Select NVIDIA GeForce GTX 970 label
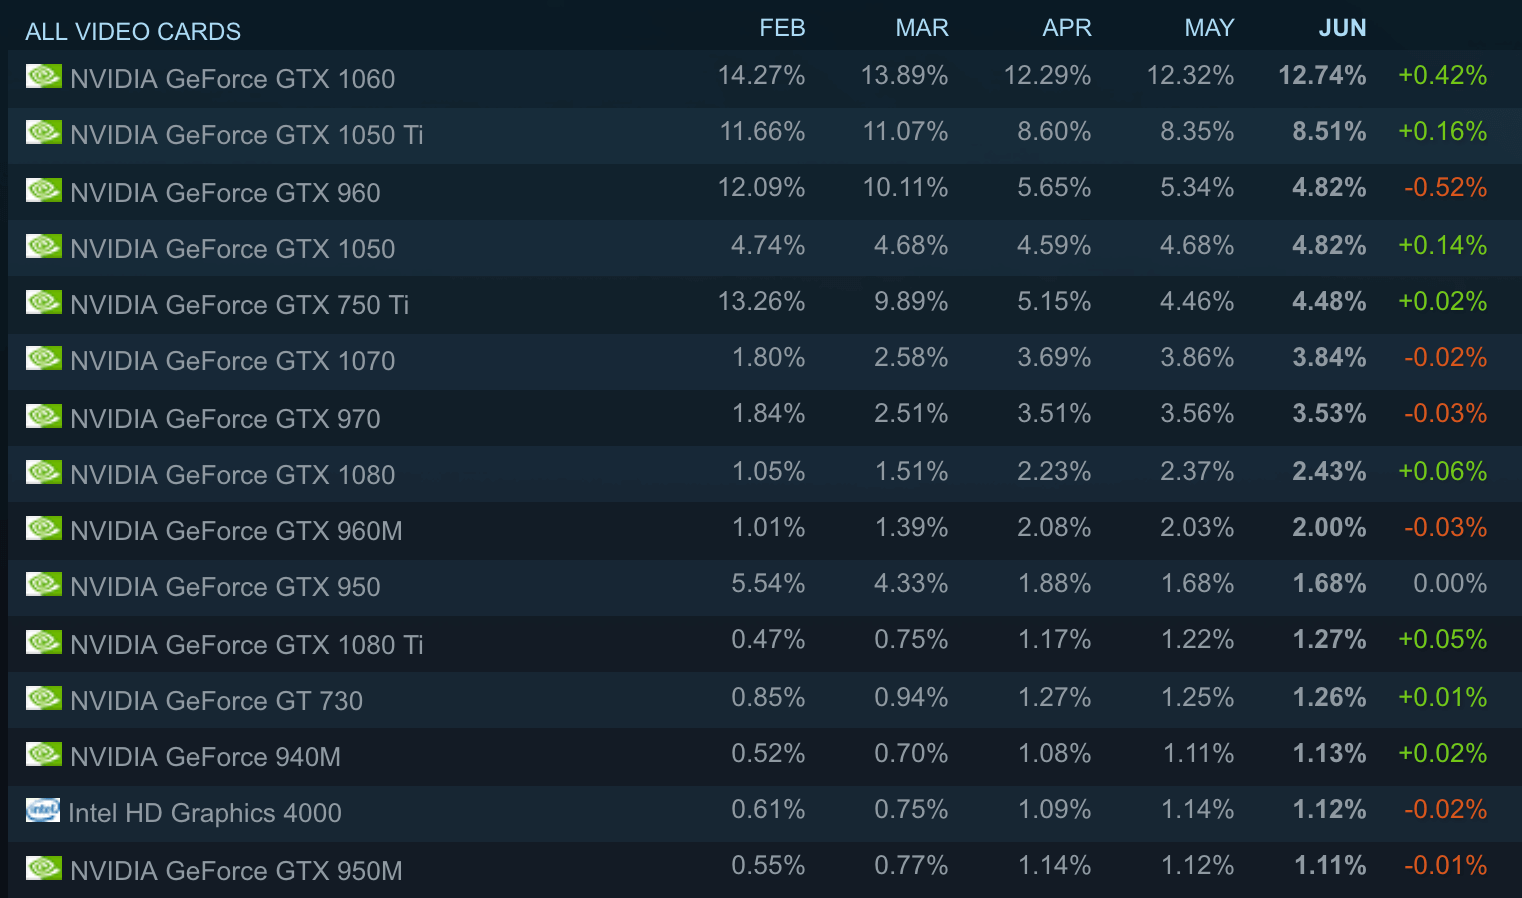 (x=225, y=419)
